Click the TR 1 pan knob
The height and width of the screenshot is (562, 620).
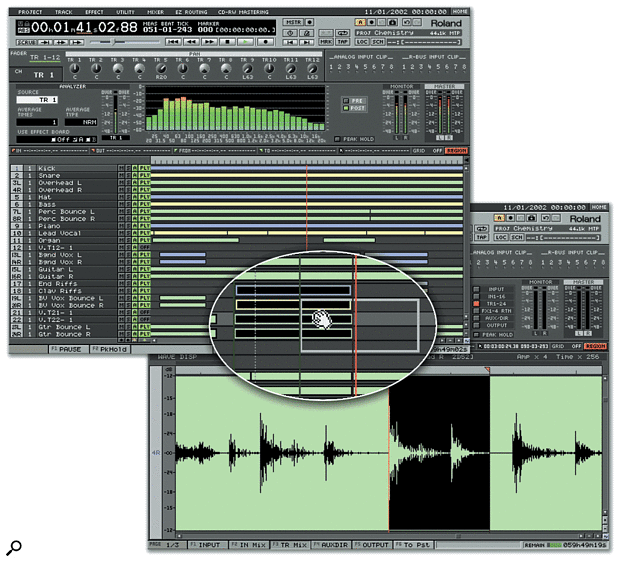click(x=74, y=69)
